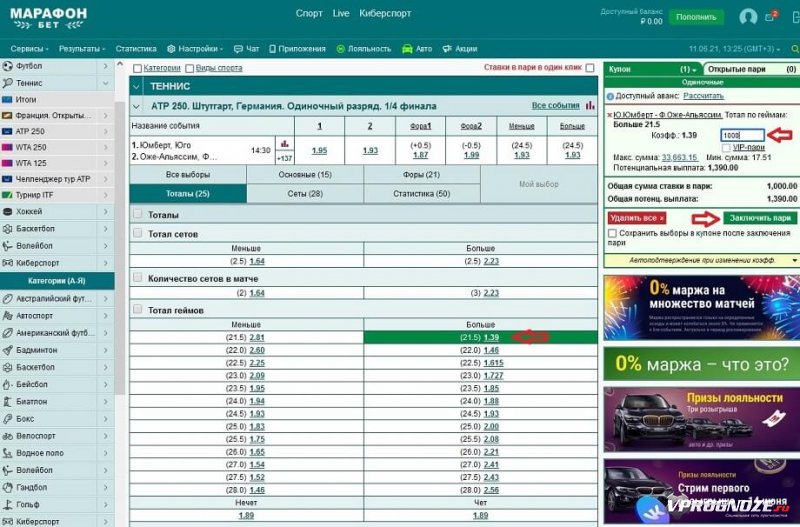800x527 pixels.
Task: Click the Пополнить deposit button
Action: pos(695,17)
